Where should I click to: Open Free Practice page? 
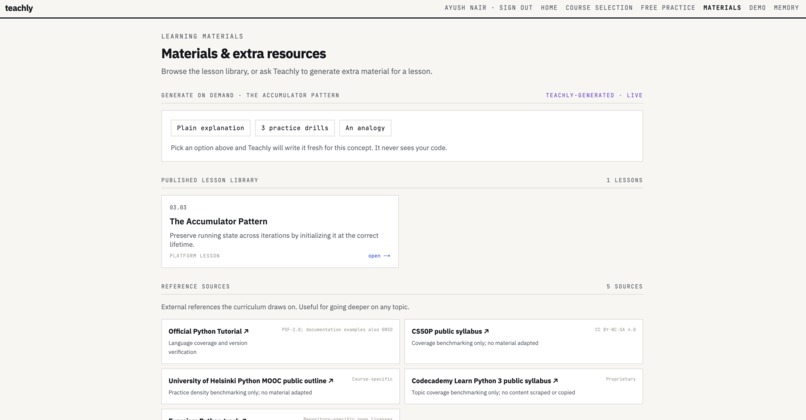coord(668,8)
